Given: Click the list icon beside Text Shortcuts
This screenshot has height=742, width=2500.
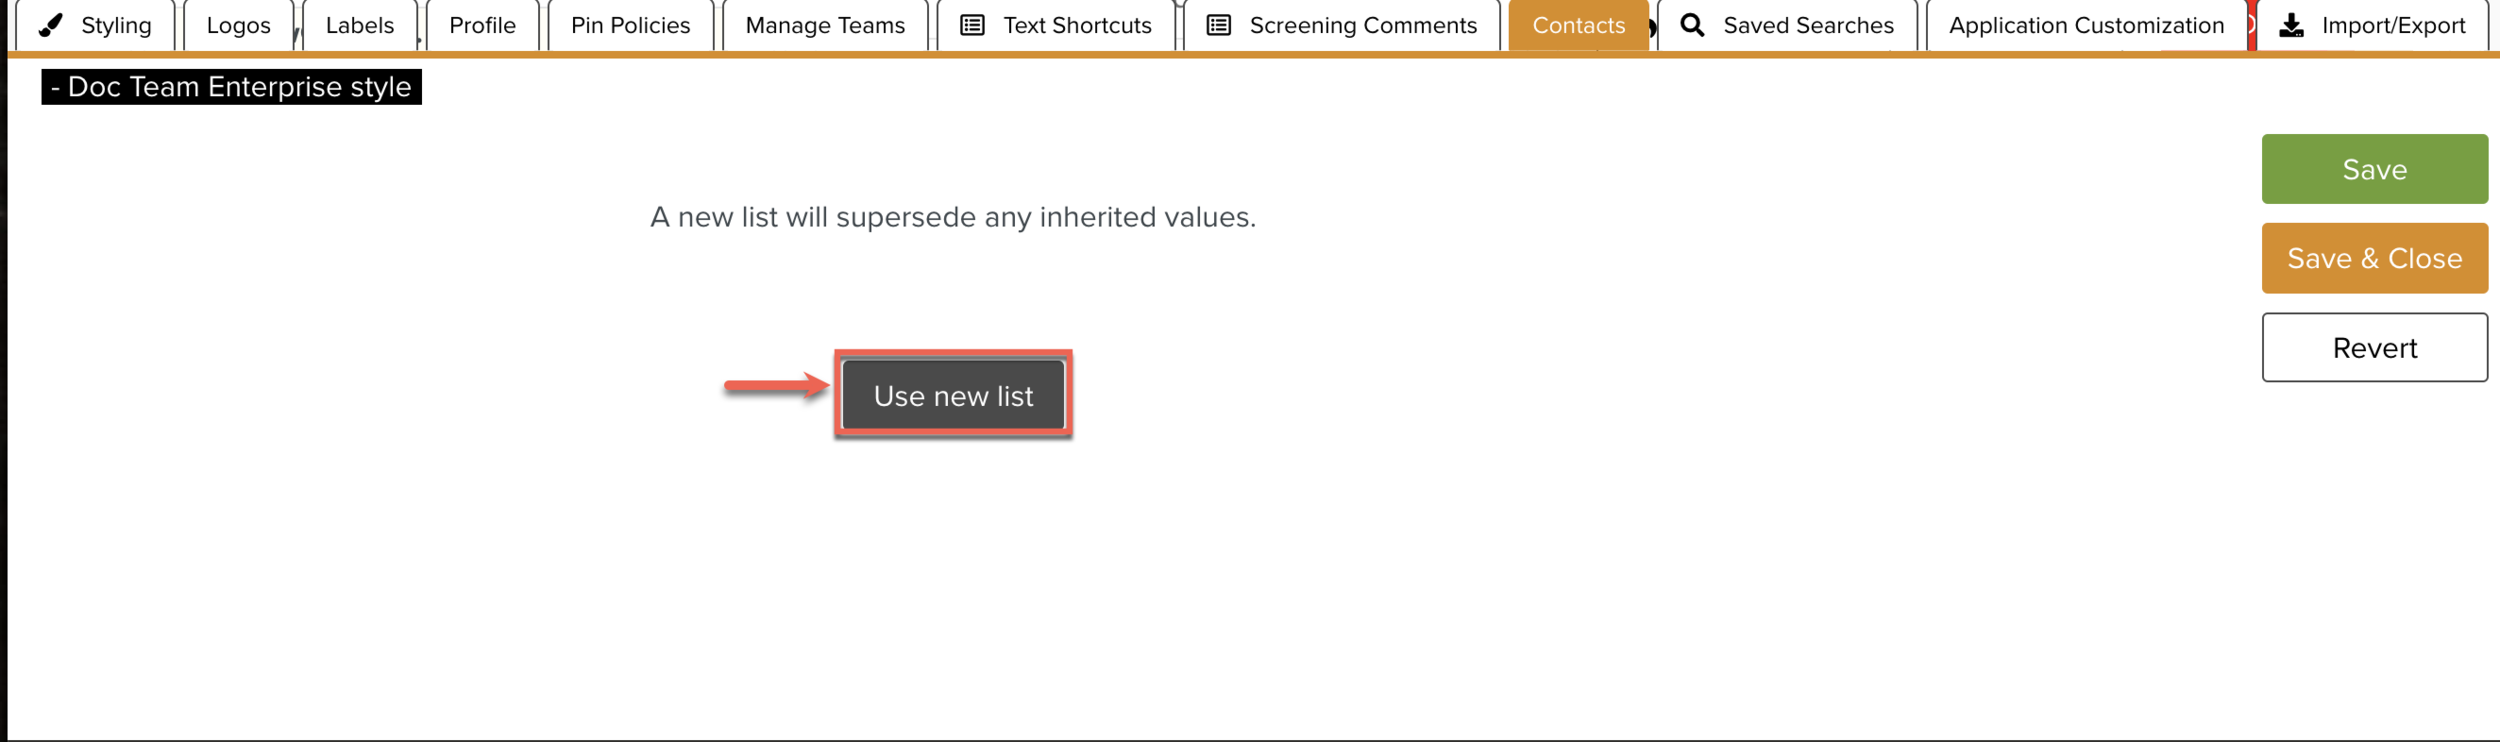Looking at the screenshot, I should click(972, 25).
